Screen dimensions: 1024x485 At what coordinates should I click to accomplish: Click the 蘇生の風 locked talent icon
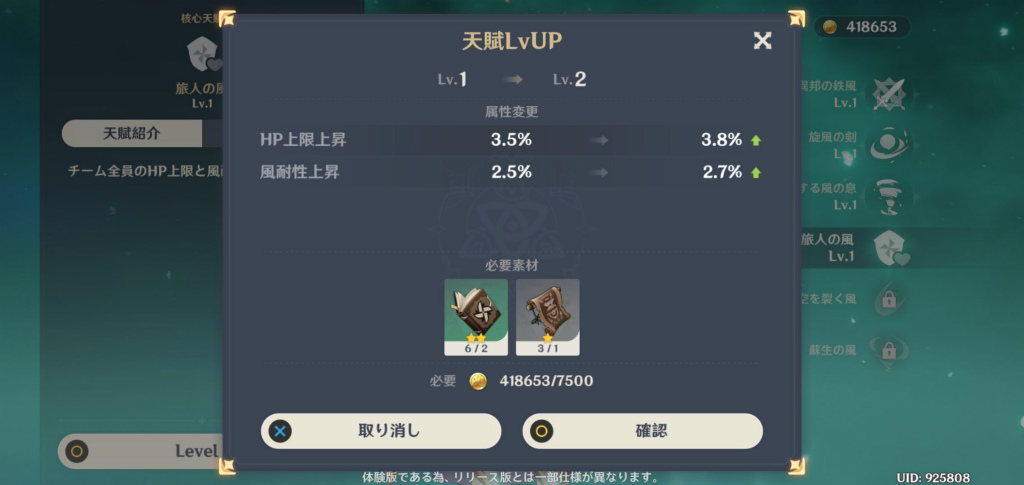pyautogui.click(x=888, y=351)
